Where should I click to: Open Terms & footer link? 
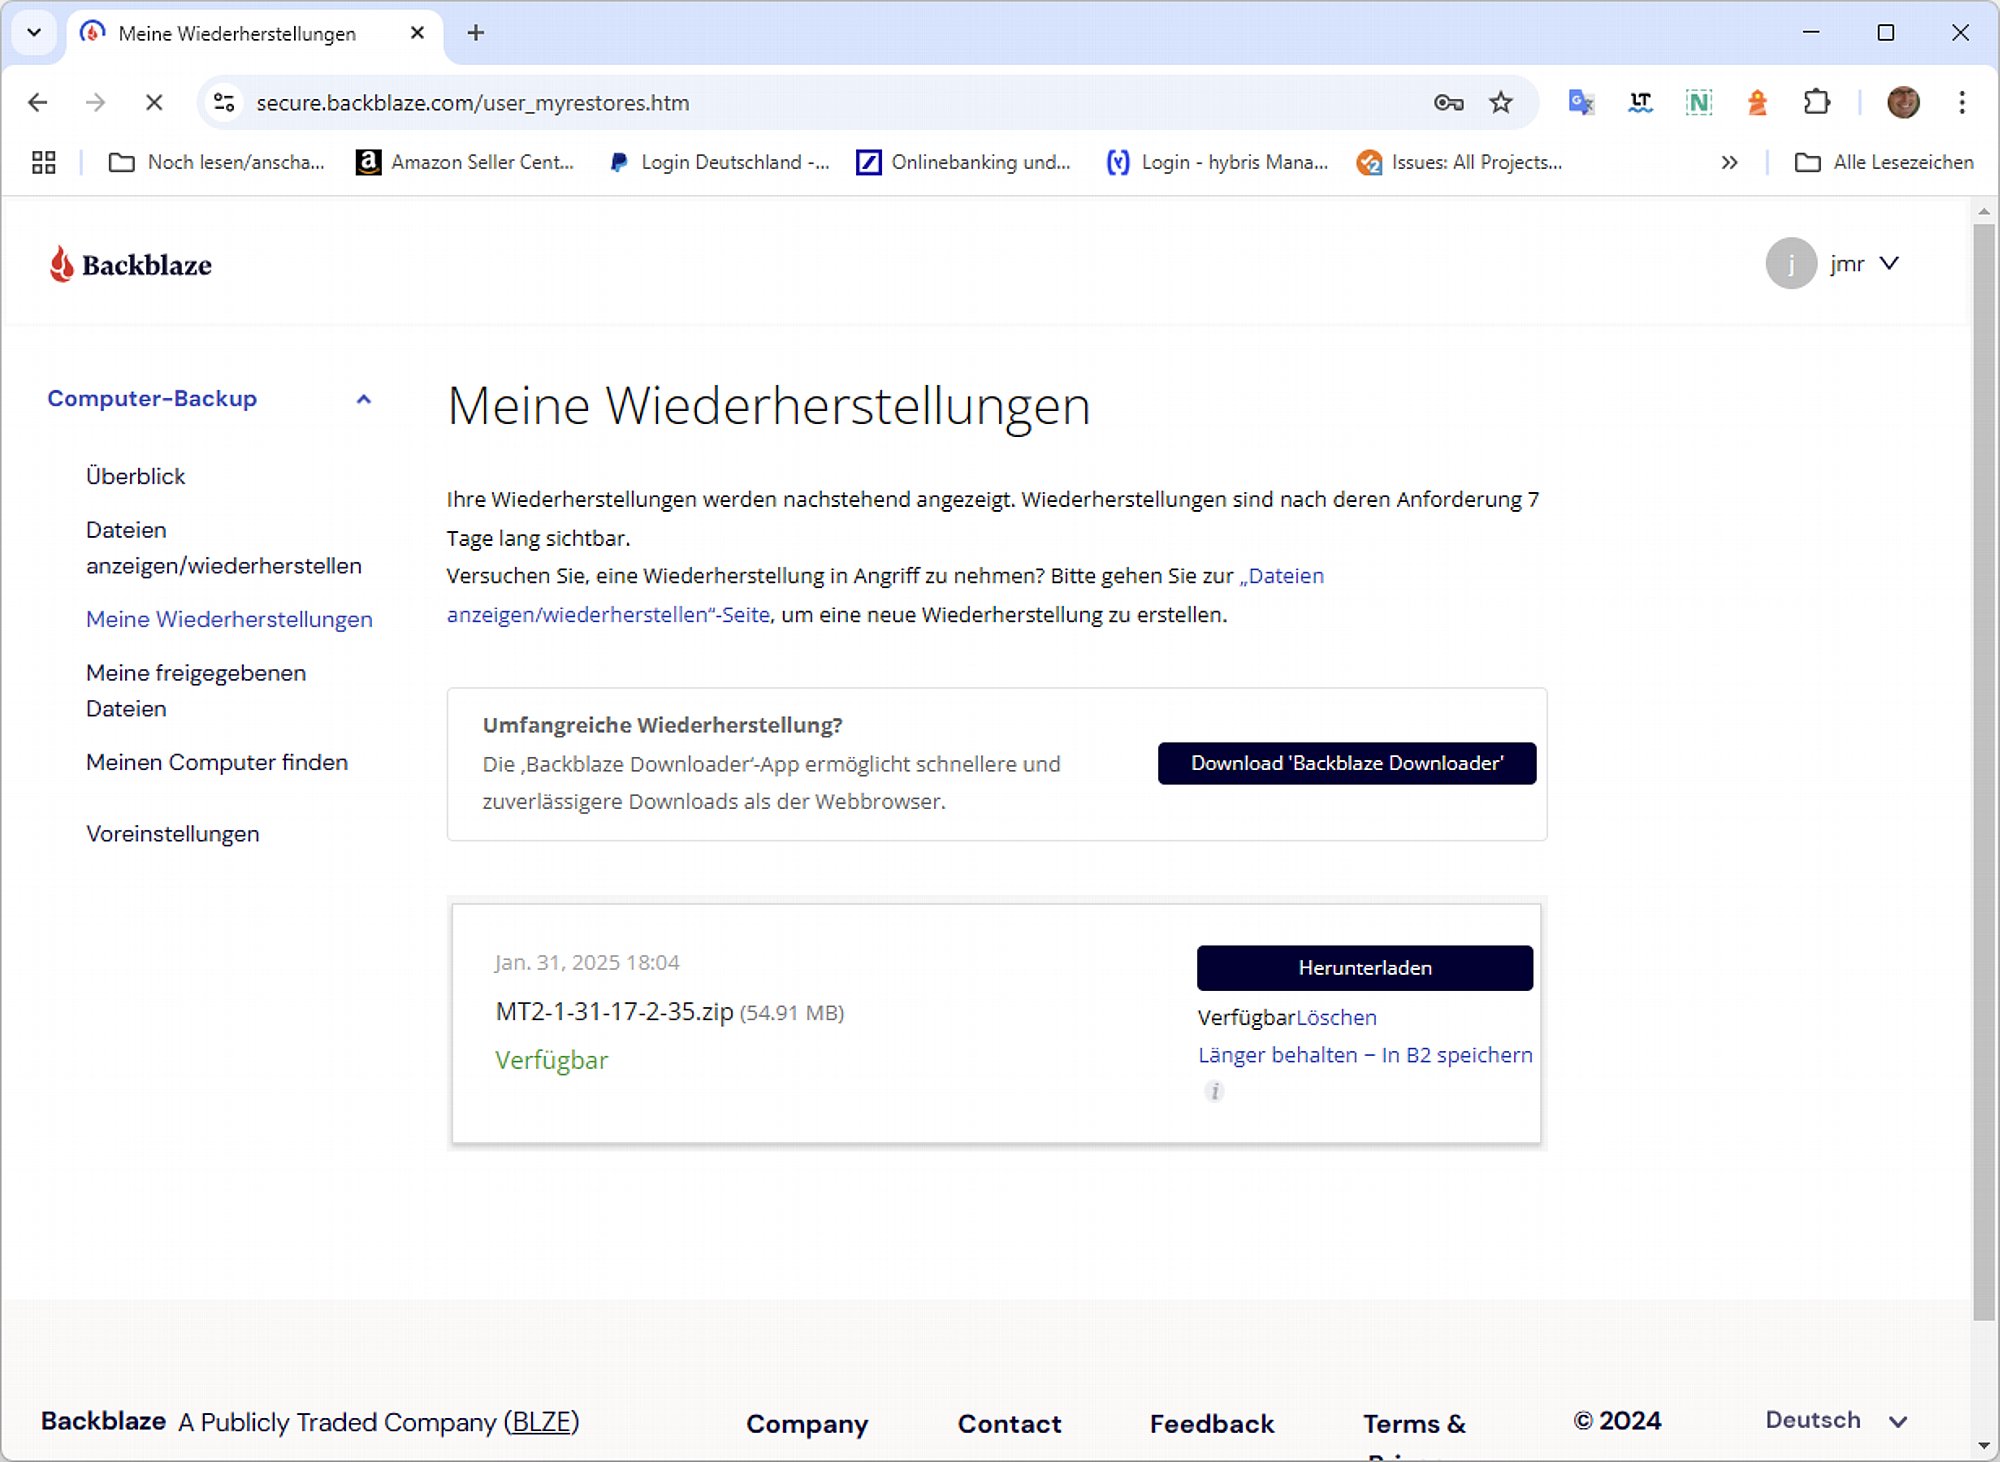click(1414, 1423)
